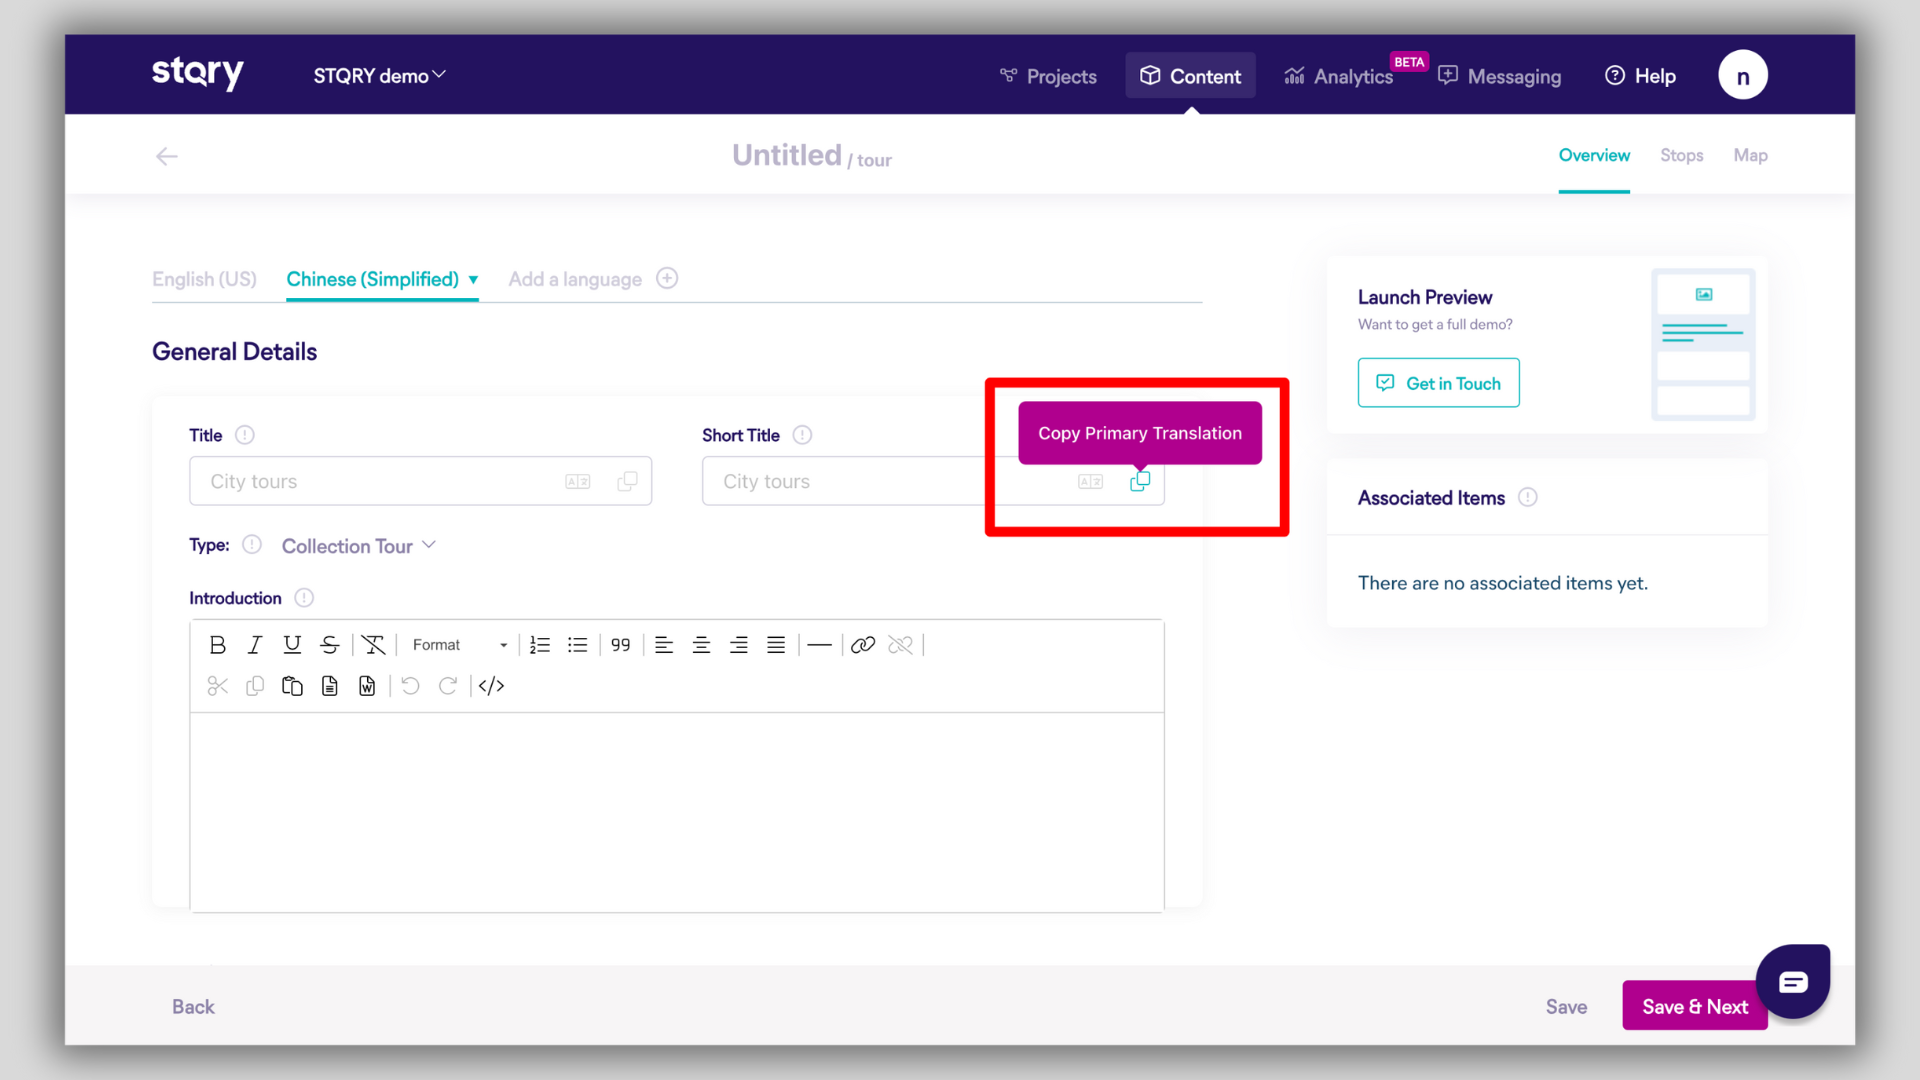Click the copy primary translation icon in Short Title
Viewport: 1920px width, 1080px height.
click(1140, 482)
